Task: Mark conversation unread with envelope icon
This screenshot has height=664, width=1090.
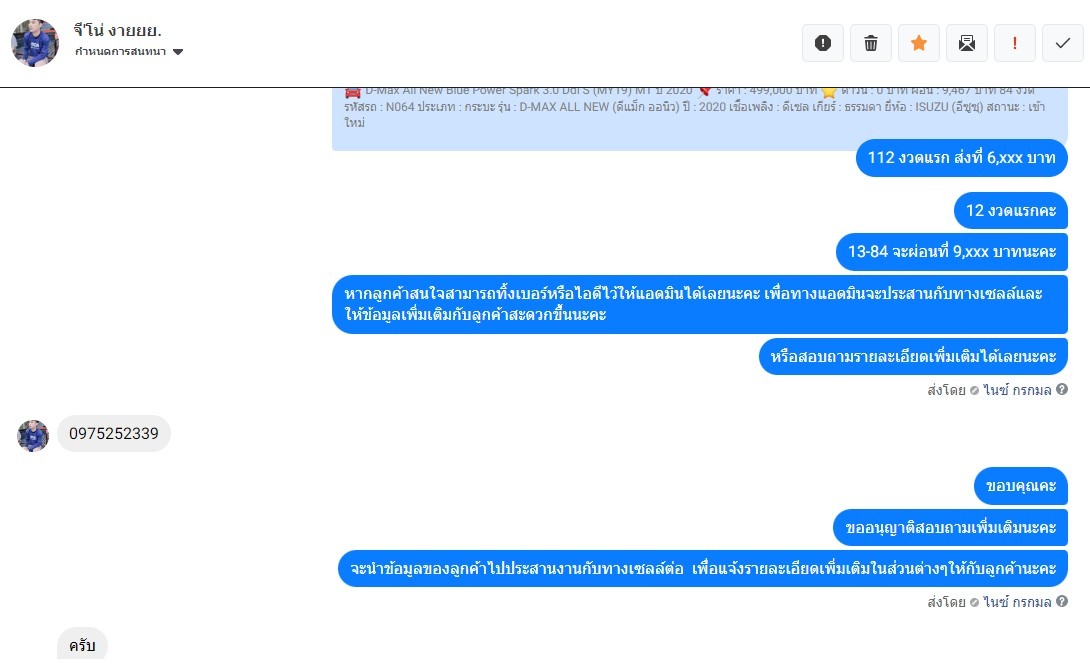Action: click(x=966, y=43)
